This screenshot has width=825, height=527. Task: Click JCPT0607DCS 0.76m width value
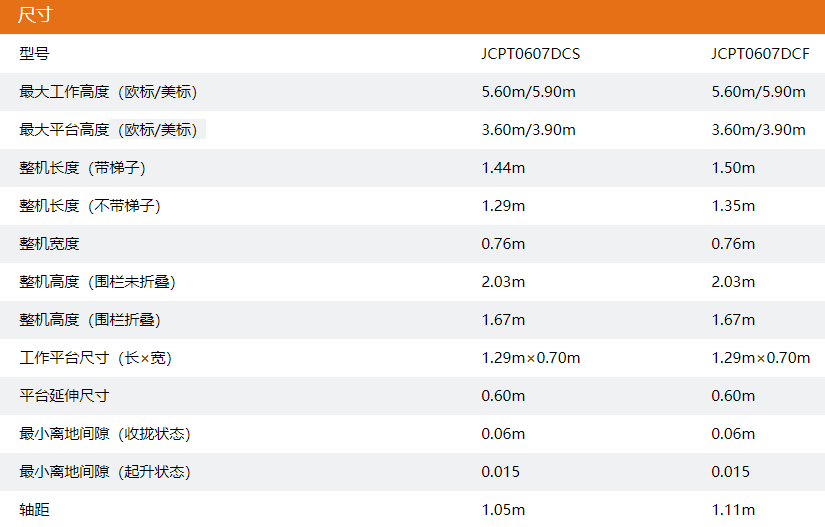[503, 244]
